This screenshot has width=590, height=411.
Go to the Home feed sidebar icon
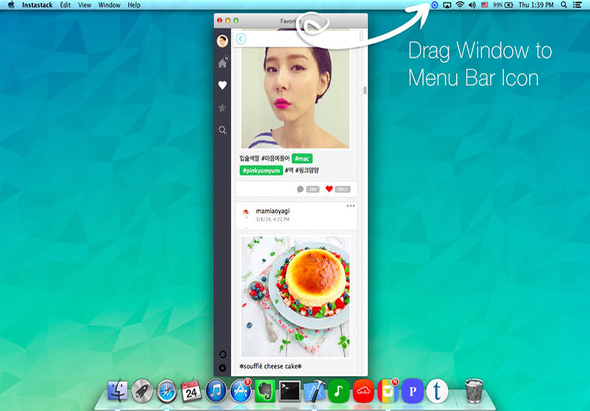tap(223, 62)
